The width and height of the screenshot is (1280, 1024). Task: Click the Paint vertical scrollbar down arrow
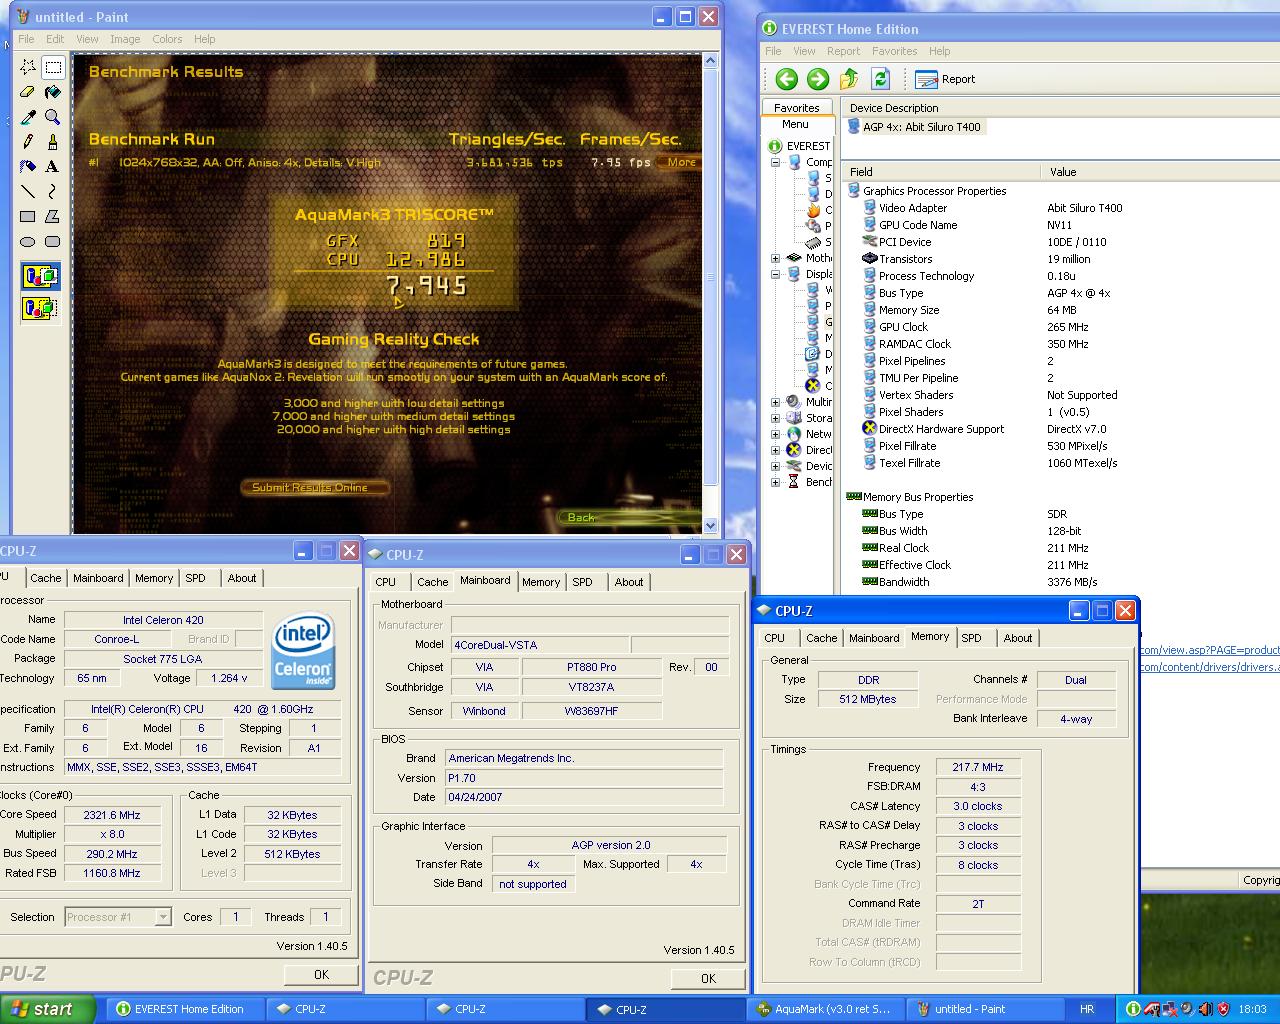click(711, 526)
